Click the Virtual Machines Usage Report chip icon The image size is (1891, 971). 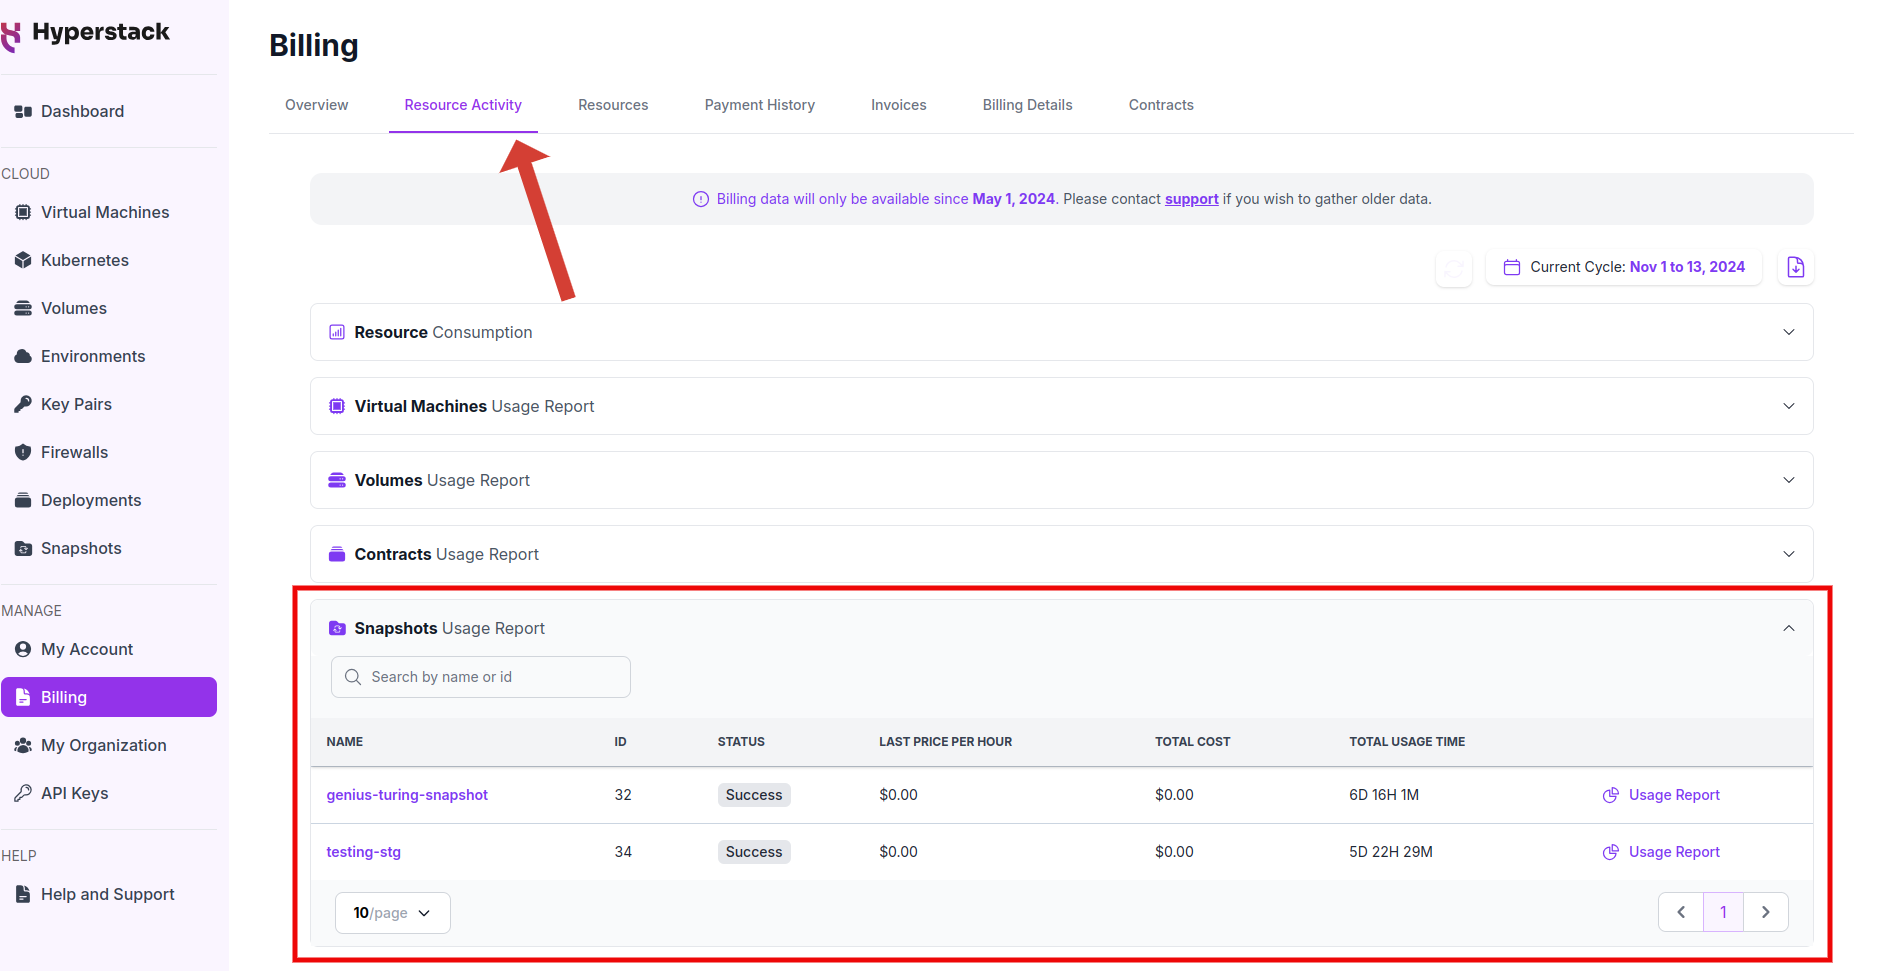pyautogui.click(x=337, y=406)
